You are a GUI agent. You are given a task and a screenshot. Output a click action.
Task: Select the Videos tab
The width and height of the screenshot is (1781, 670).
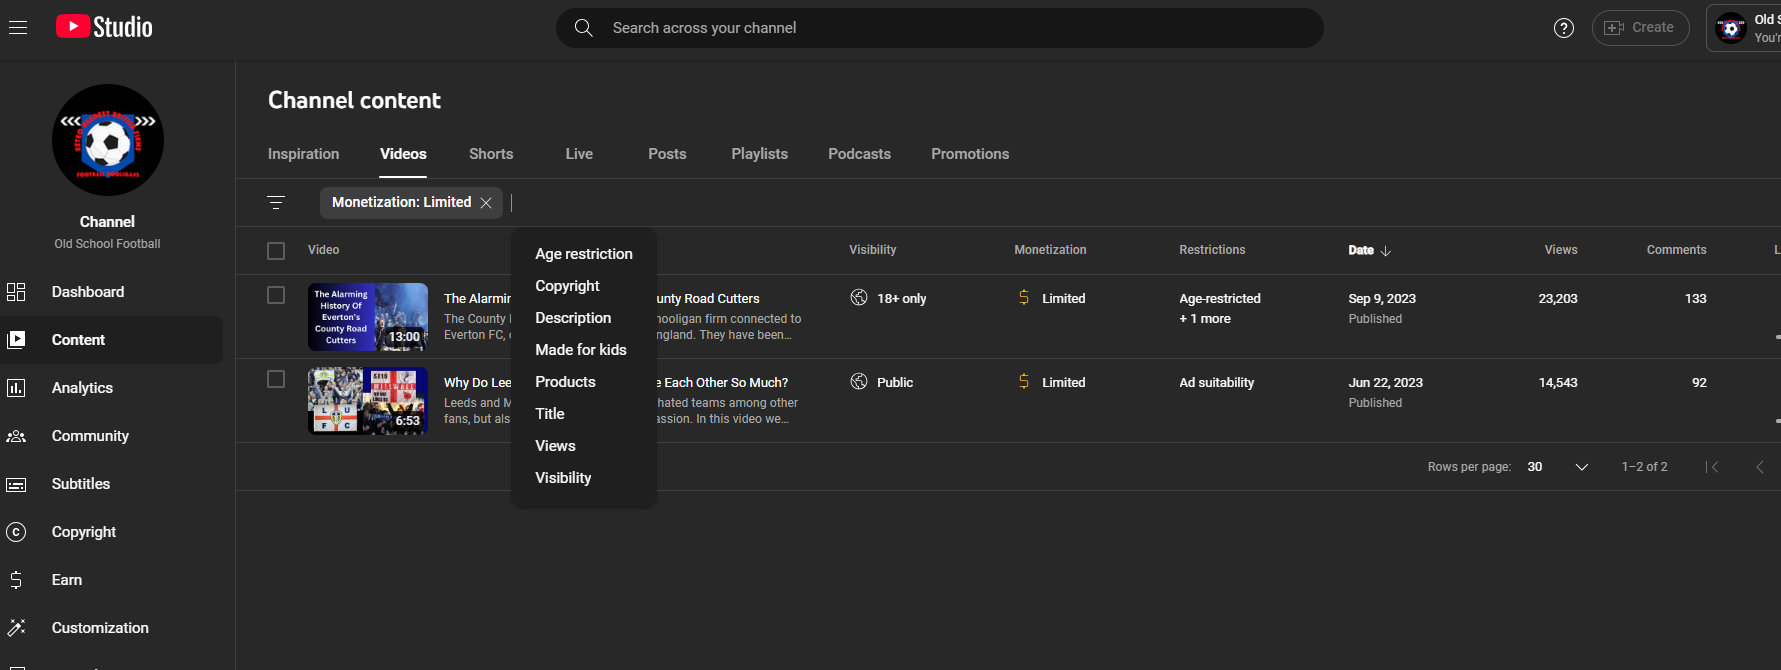point(403,154)
